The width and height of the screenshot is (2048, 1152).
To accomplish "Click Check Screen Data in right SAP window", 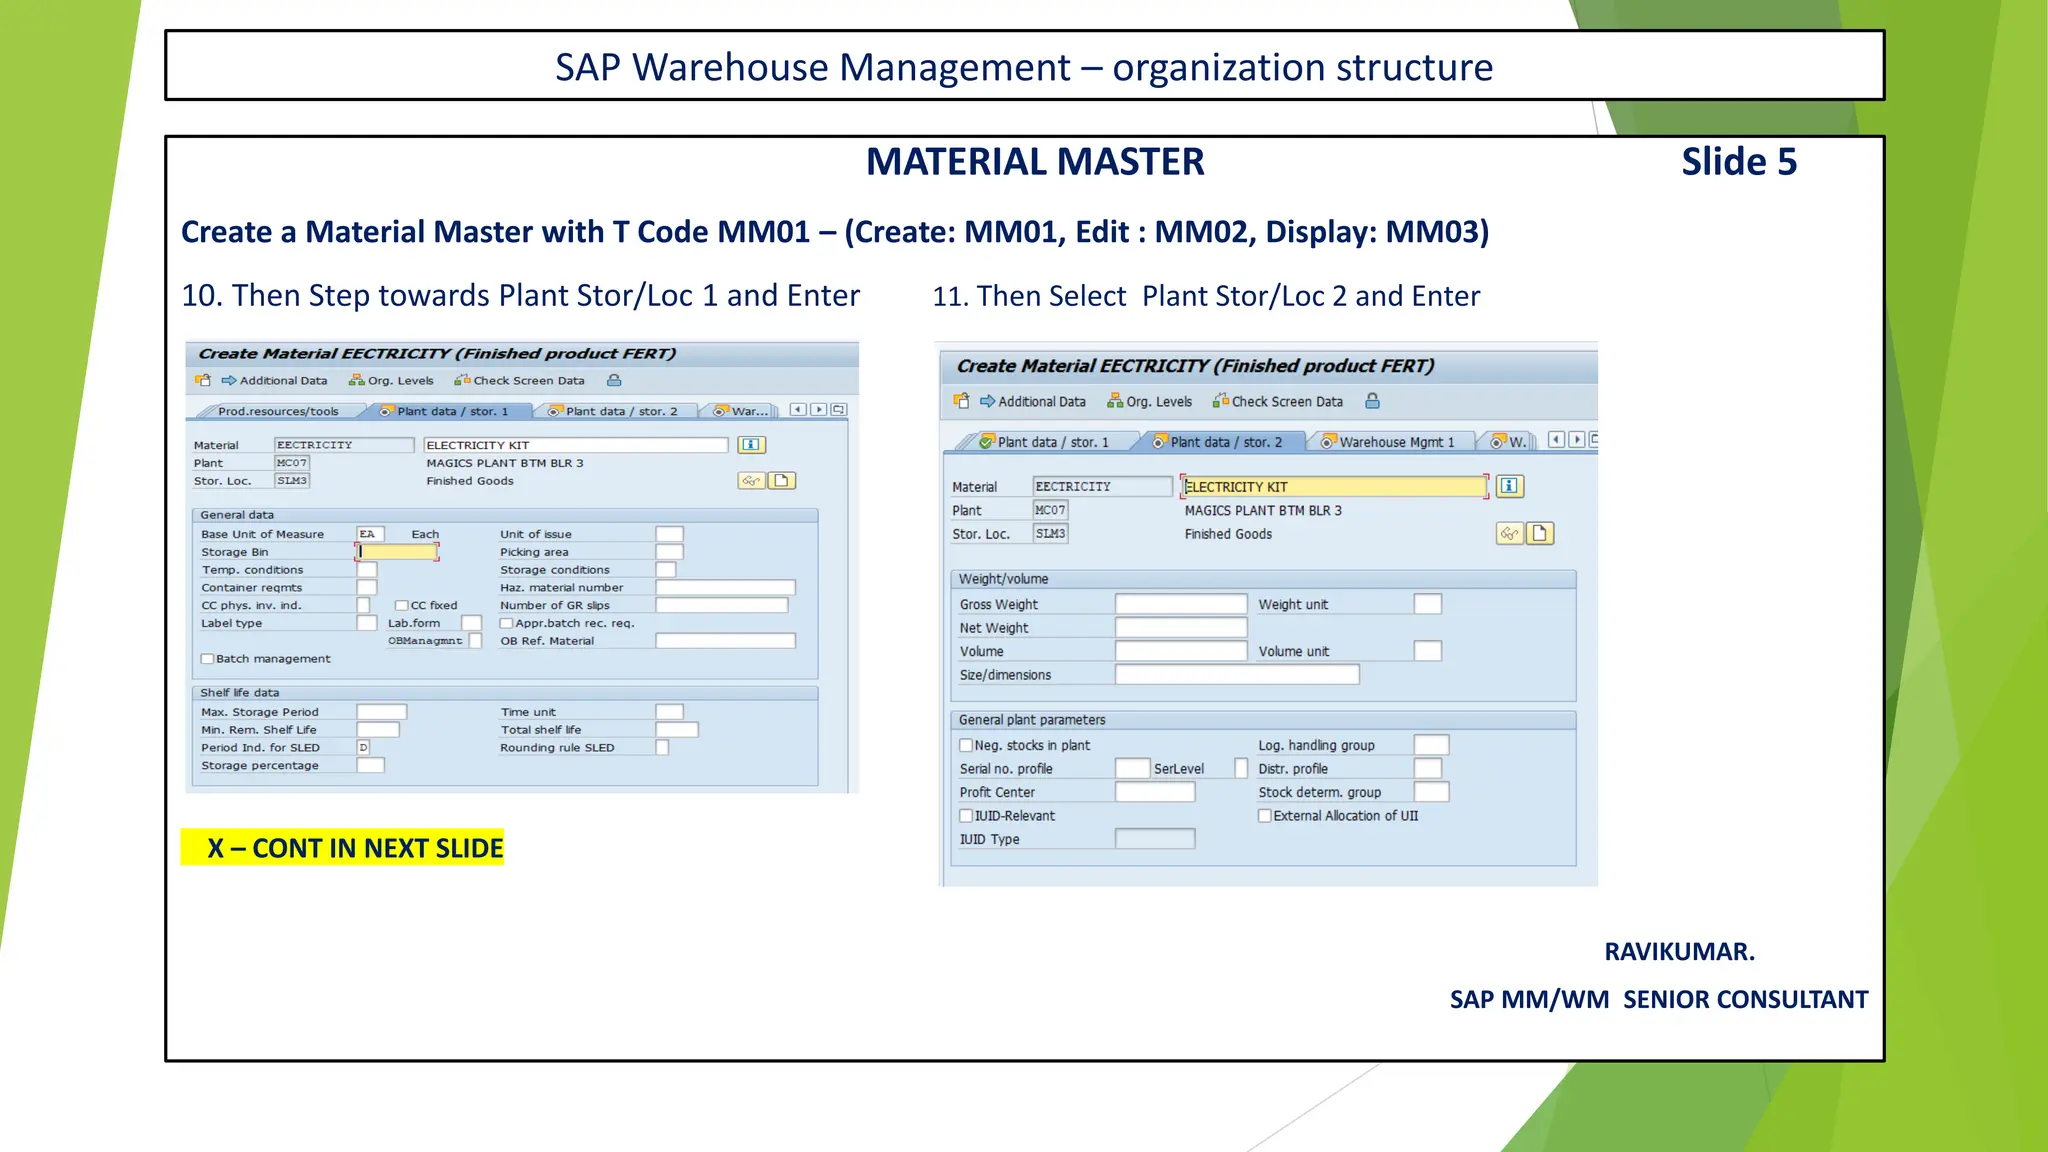I will point(1277,402).
